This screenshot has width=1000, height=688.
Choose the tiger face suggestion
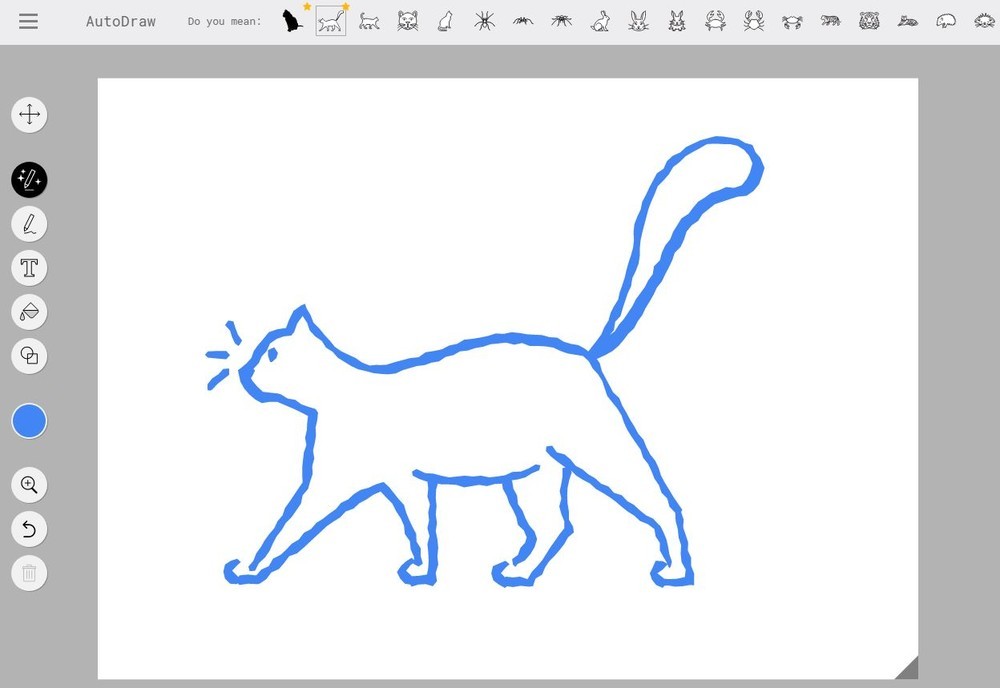click(869, 20)
